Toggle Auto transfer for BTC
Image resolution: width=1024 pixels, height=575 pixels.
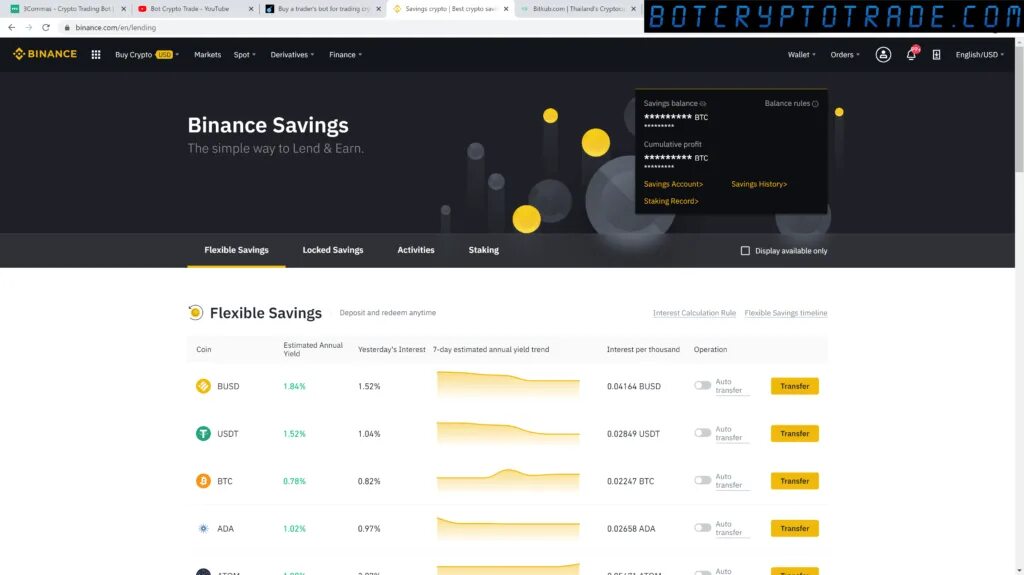[703, 480]
